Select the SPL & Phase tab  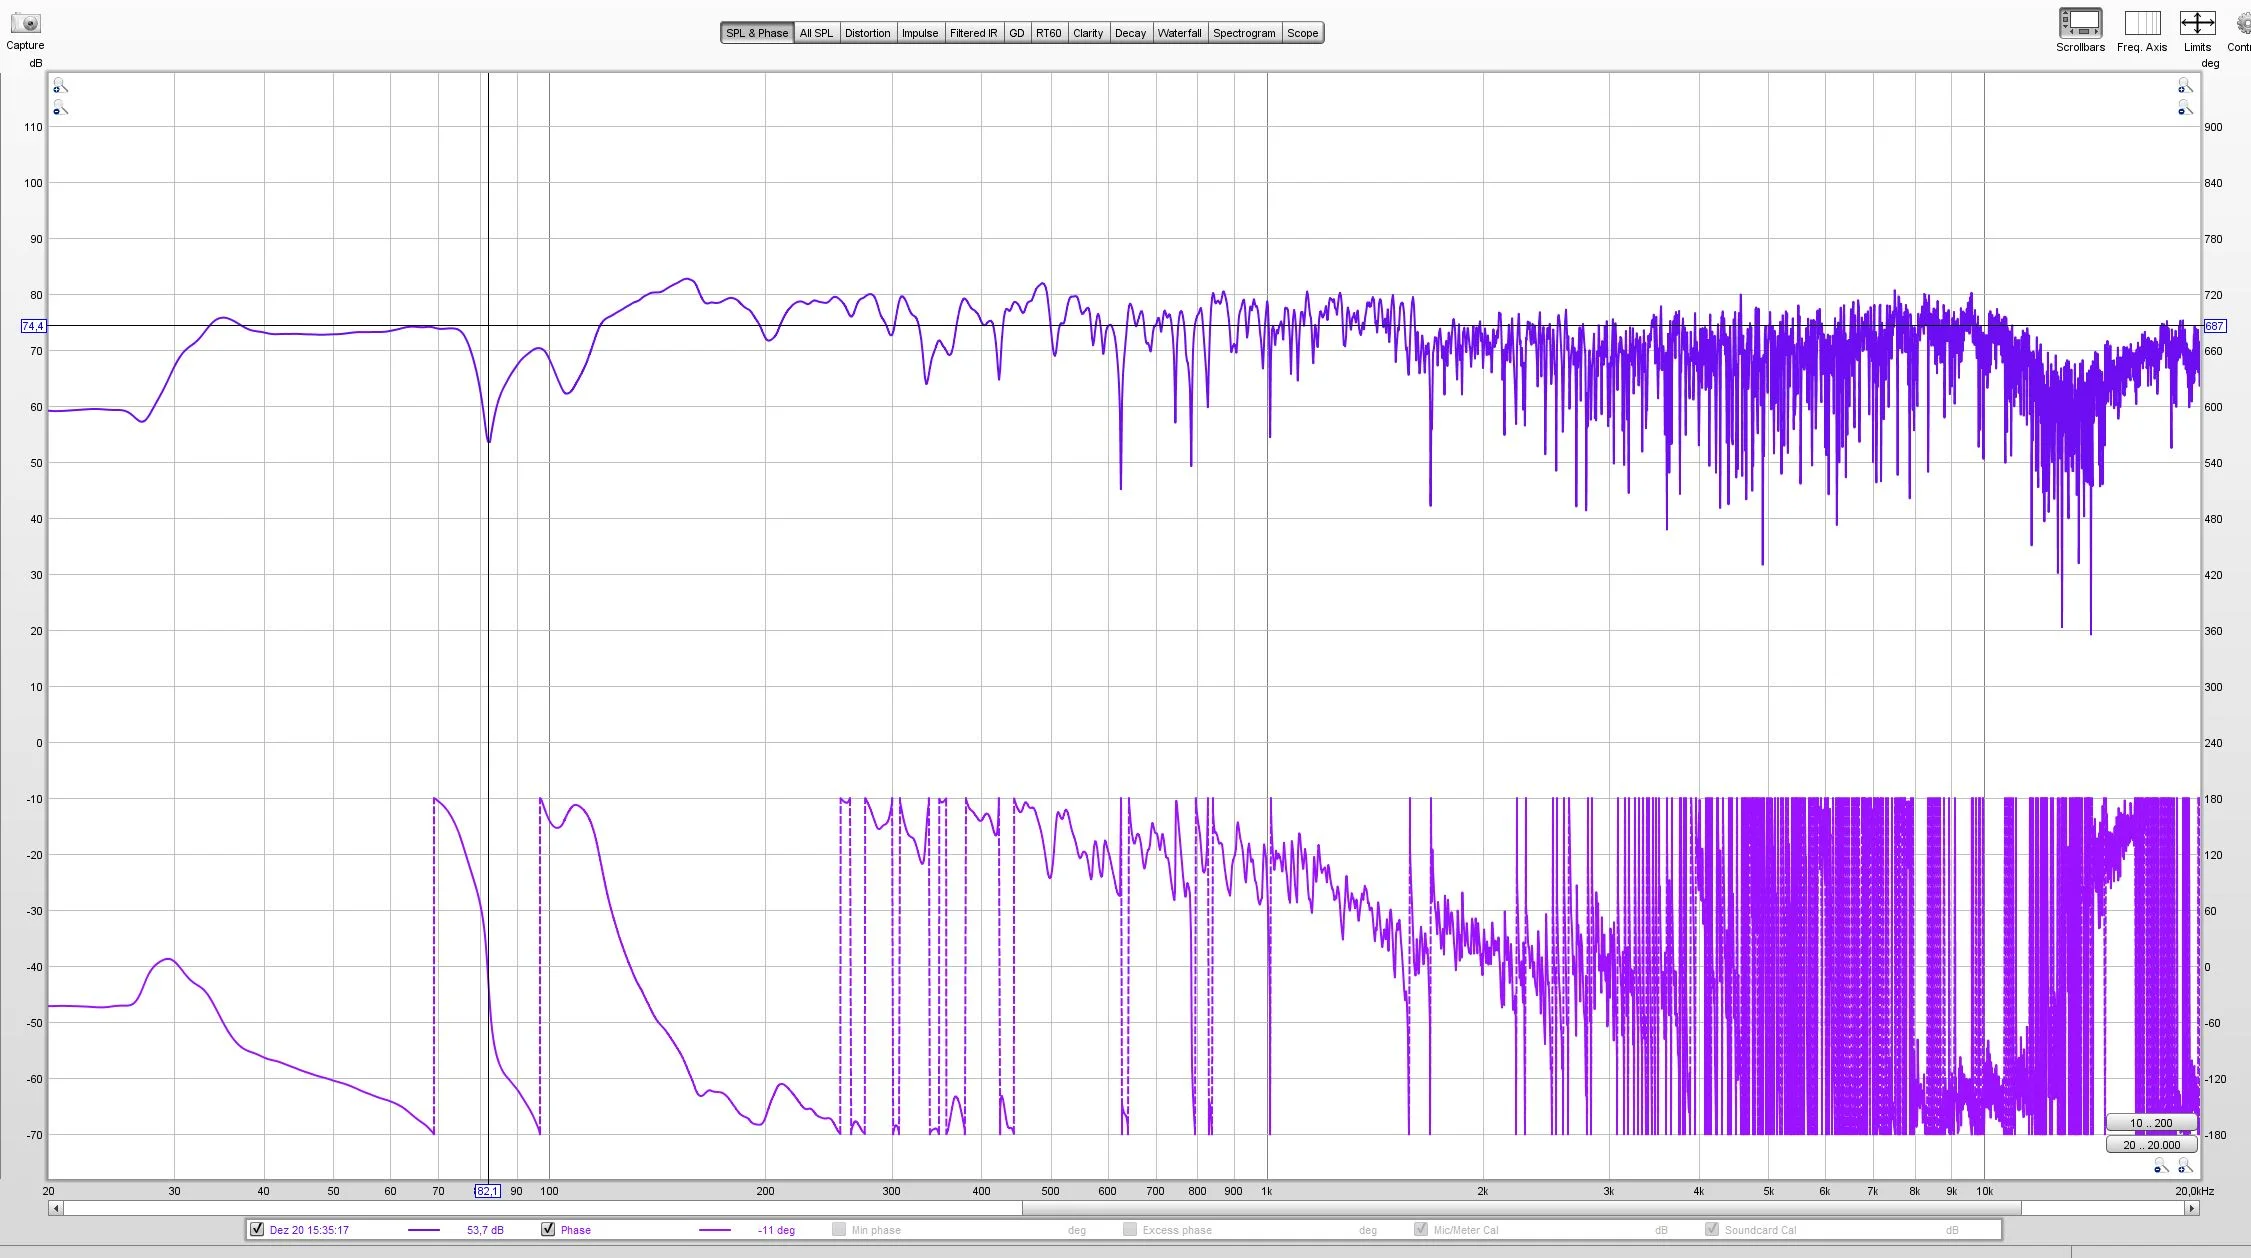[757, 33]
